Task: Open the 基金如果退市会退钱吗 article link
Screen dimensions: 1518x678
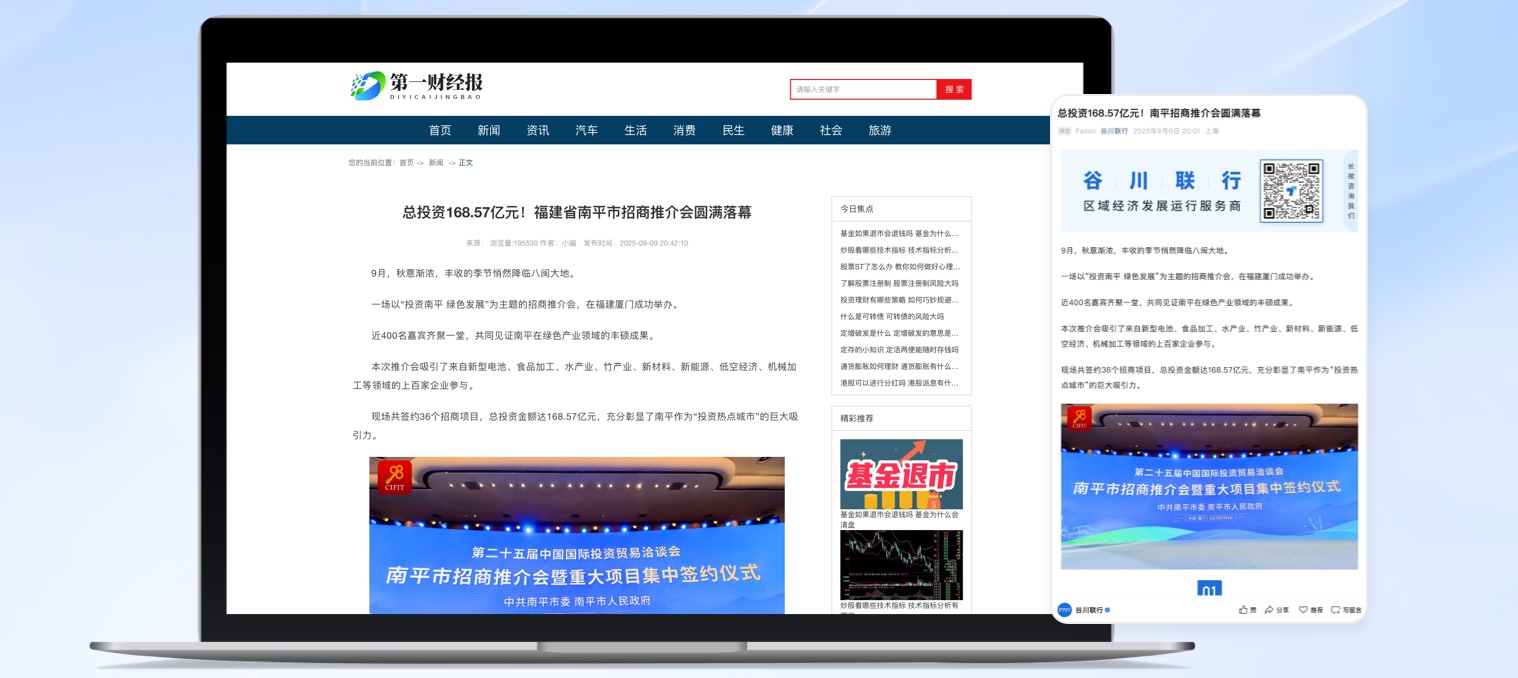Action: (x=901, y=234)
